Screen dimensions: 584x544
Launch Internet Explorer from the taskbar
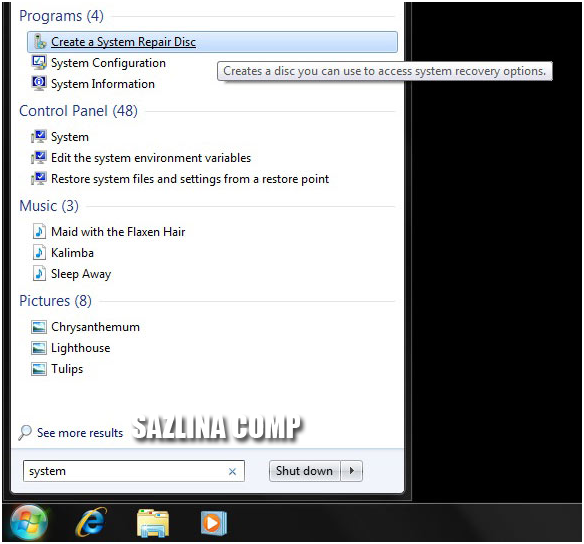point(91,522)
